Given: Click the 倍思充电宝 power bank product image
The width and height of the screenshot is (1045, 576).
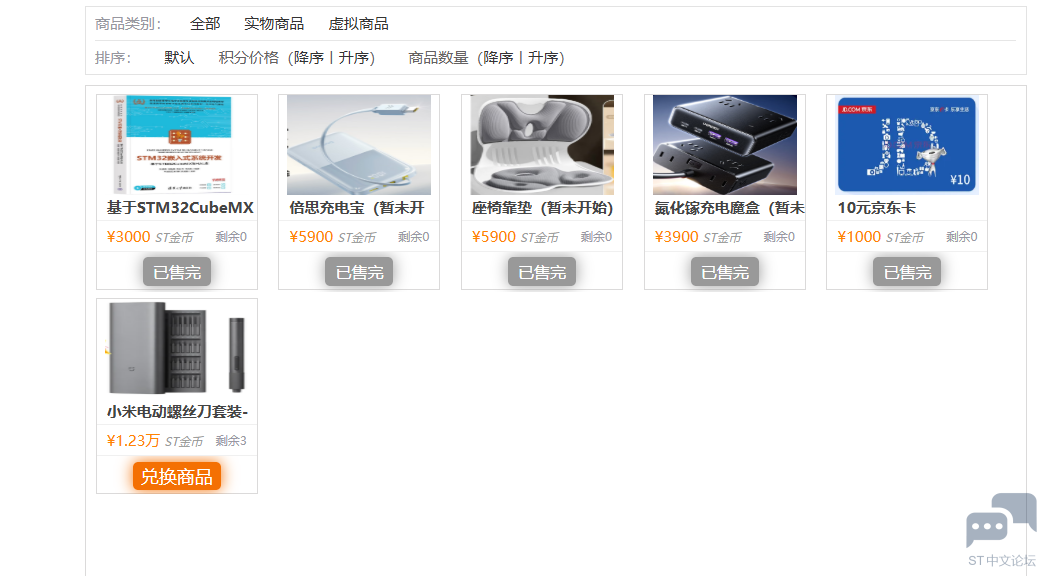Looking at the screenshot, I should pyautogui.click(x=360, y=145).
